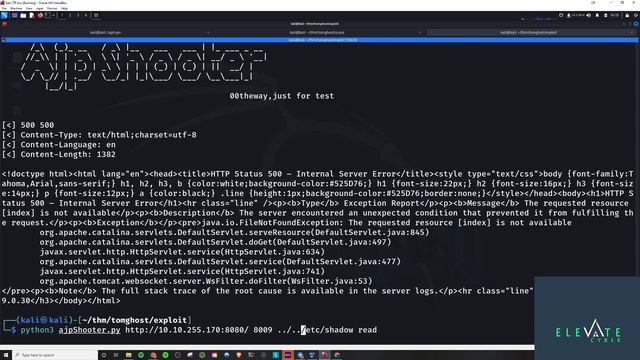Click the volume icon in Kali tray
This screenshot has height=360, width=640.
(589, 15)
